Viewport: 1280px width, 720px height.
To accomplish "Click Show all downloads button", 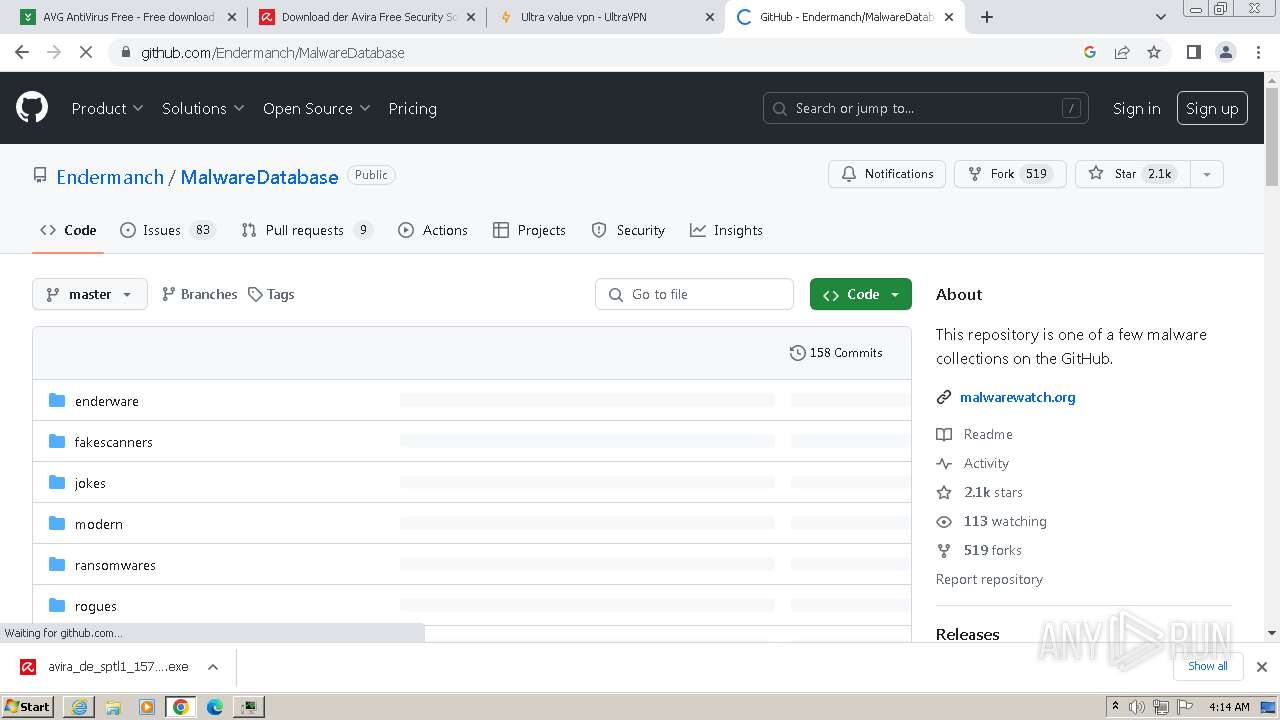I will (x=1208, y=667).
